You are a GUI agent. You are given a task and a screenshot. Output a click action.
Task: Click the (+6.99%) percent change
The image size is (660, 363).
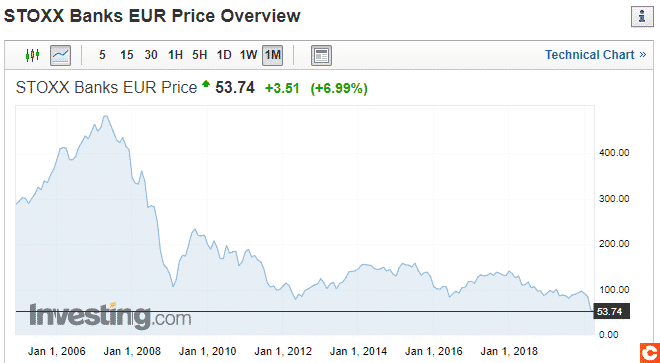(339, 88)
